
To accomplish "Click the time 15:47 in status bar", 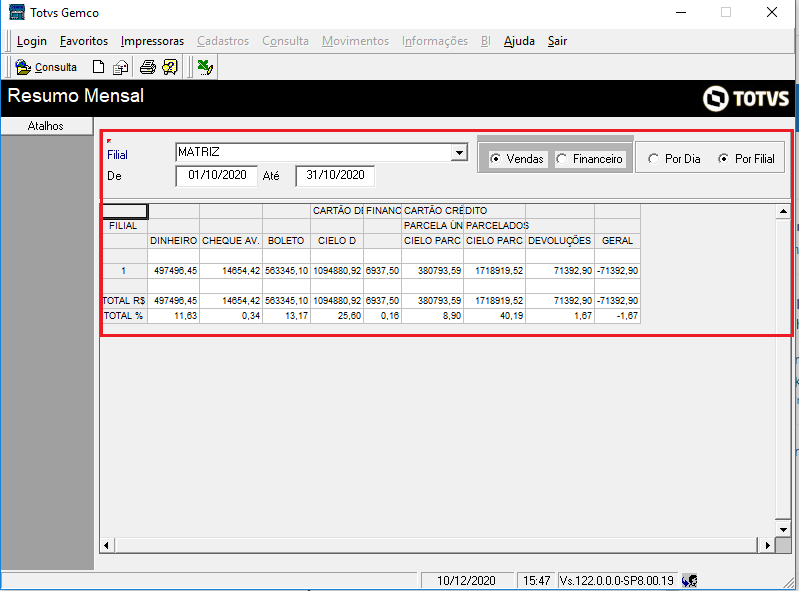I will [537, 580].
